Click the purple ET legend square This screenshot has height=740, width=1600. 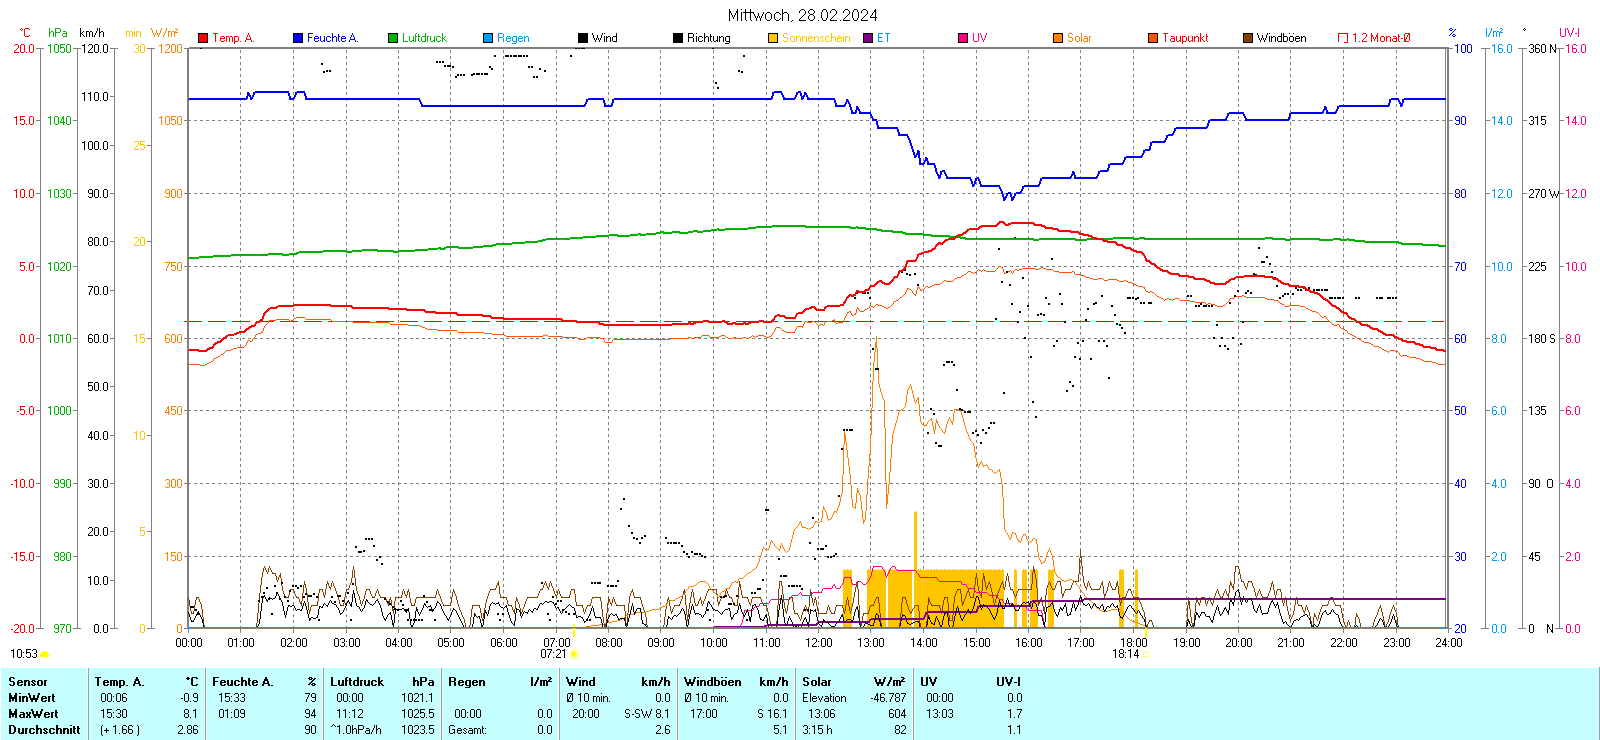(868, 38)
